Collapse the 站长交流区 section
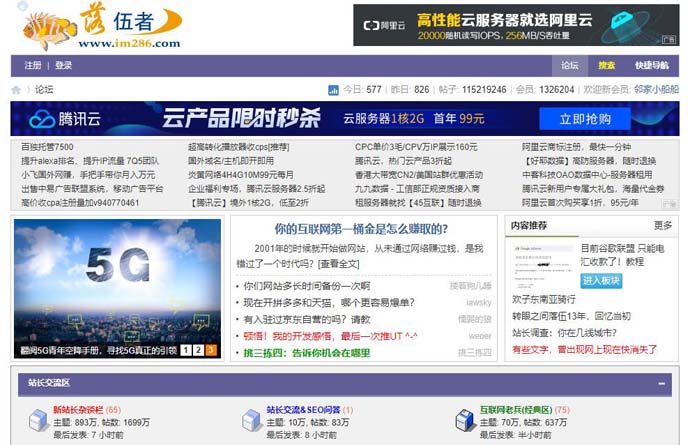 661,384
